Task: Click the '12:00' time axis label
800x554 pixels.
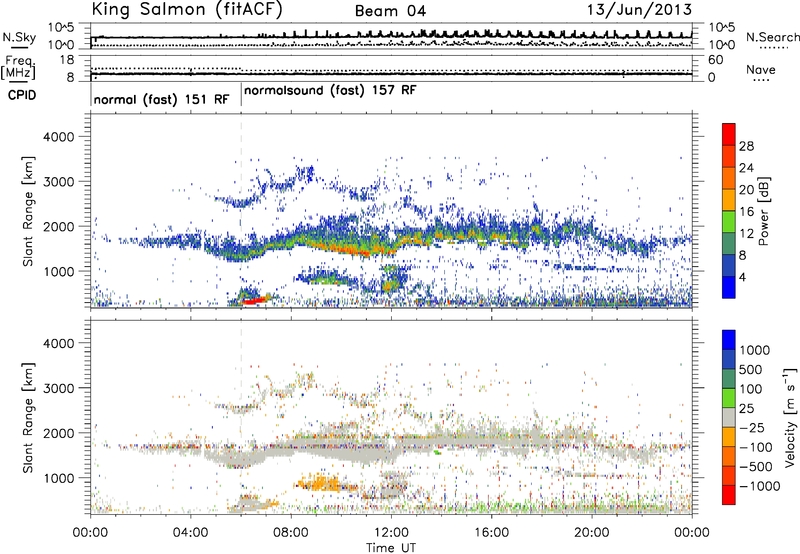Action: [391, 533]
